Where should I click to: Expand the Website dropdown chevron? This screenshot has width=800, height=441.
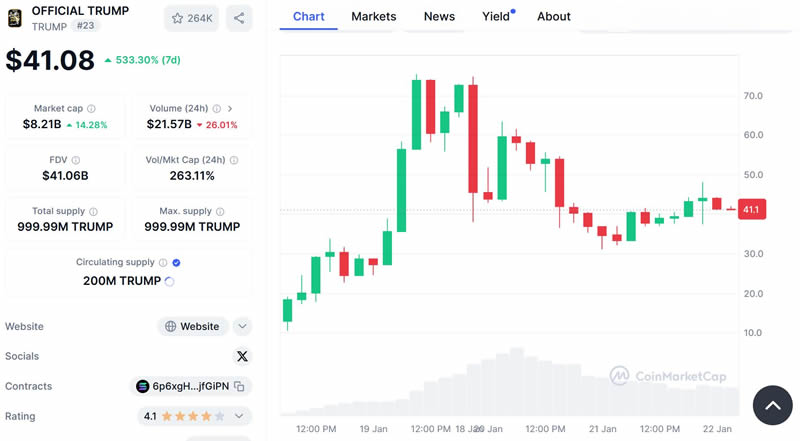point(242,326)
